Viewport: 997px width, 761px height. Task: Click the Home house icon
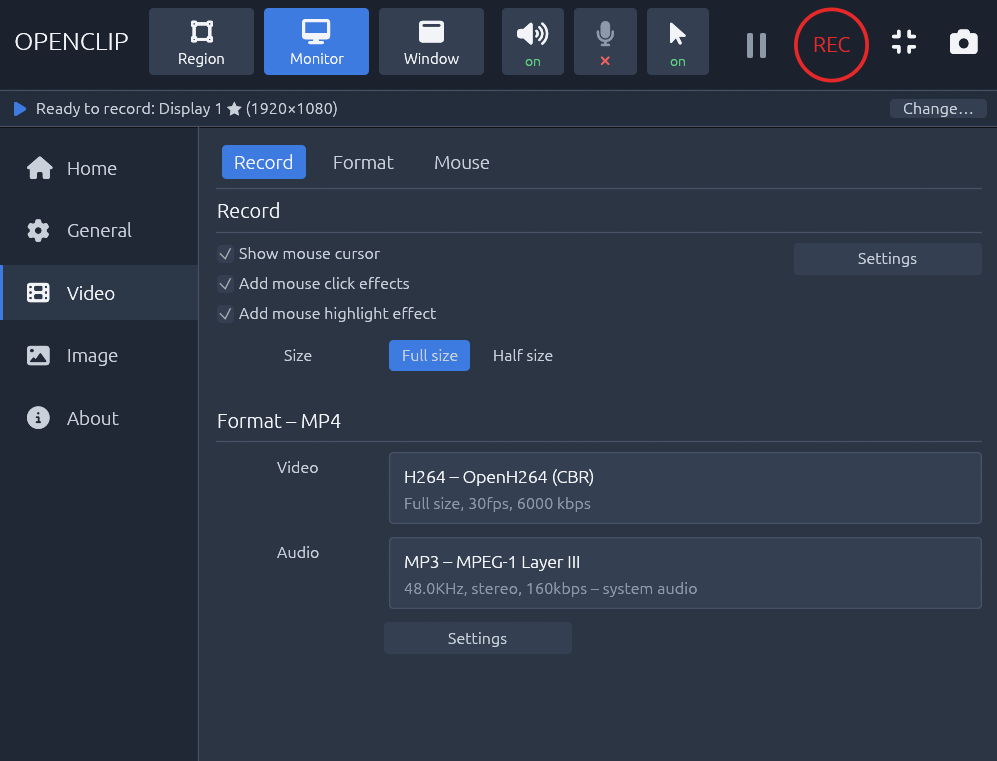[x=39, y=168]
